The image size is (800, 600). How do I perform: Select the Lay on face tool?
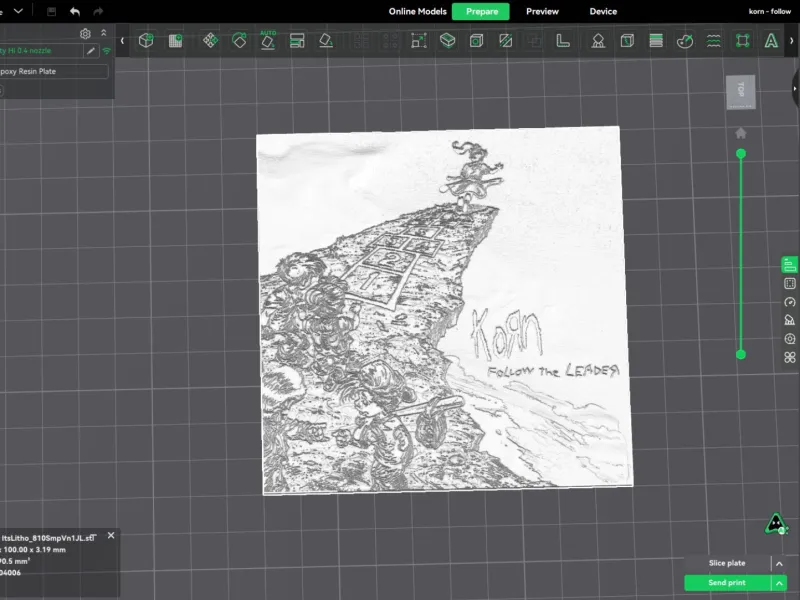447,40
